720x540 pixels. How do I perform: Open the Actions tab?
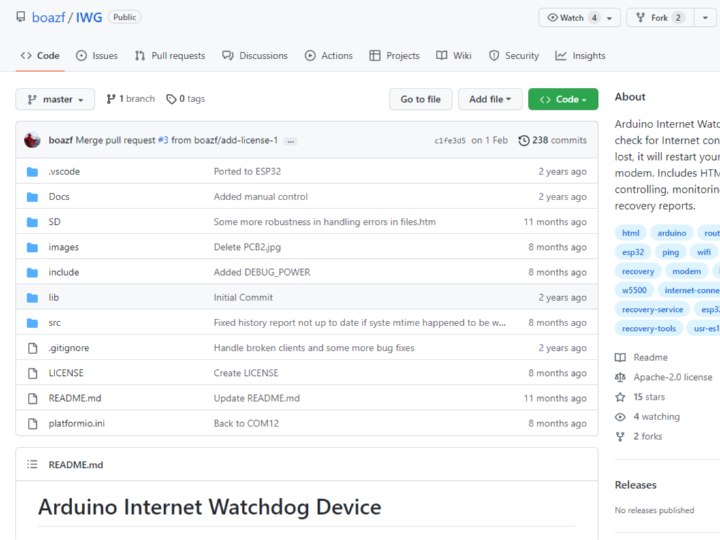pyautogui.click(x=329, y=56)
